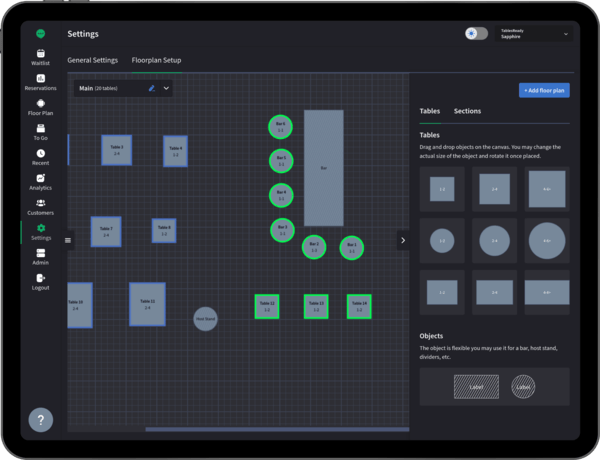The height and width of the screenshot is (460, 600).
Task: Expand the Main floor plan dropdown arrow
Action: [x=166, y=88]
